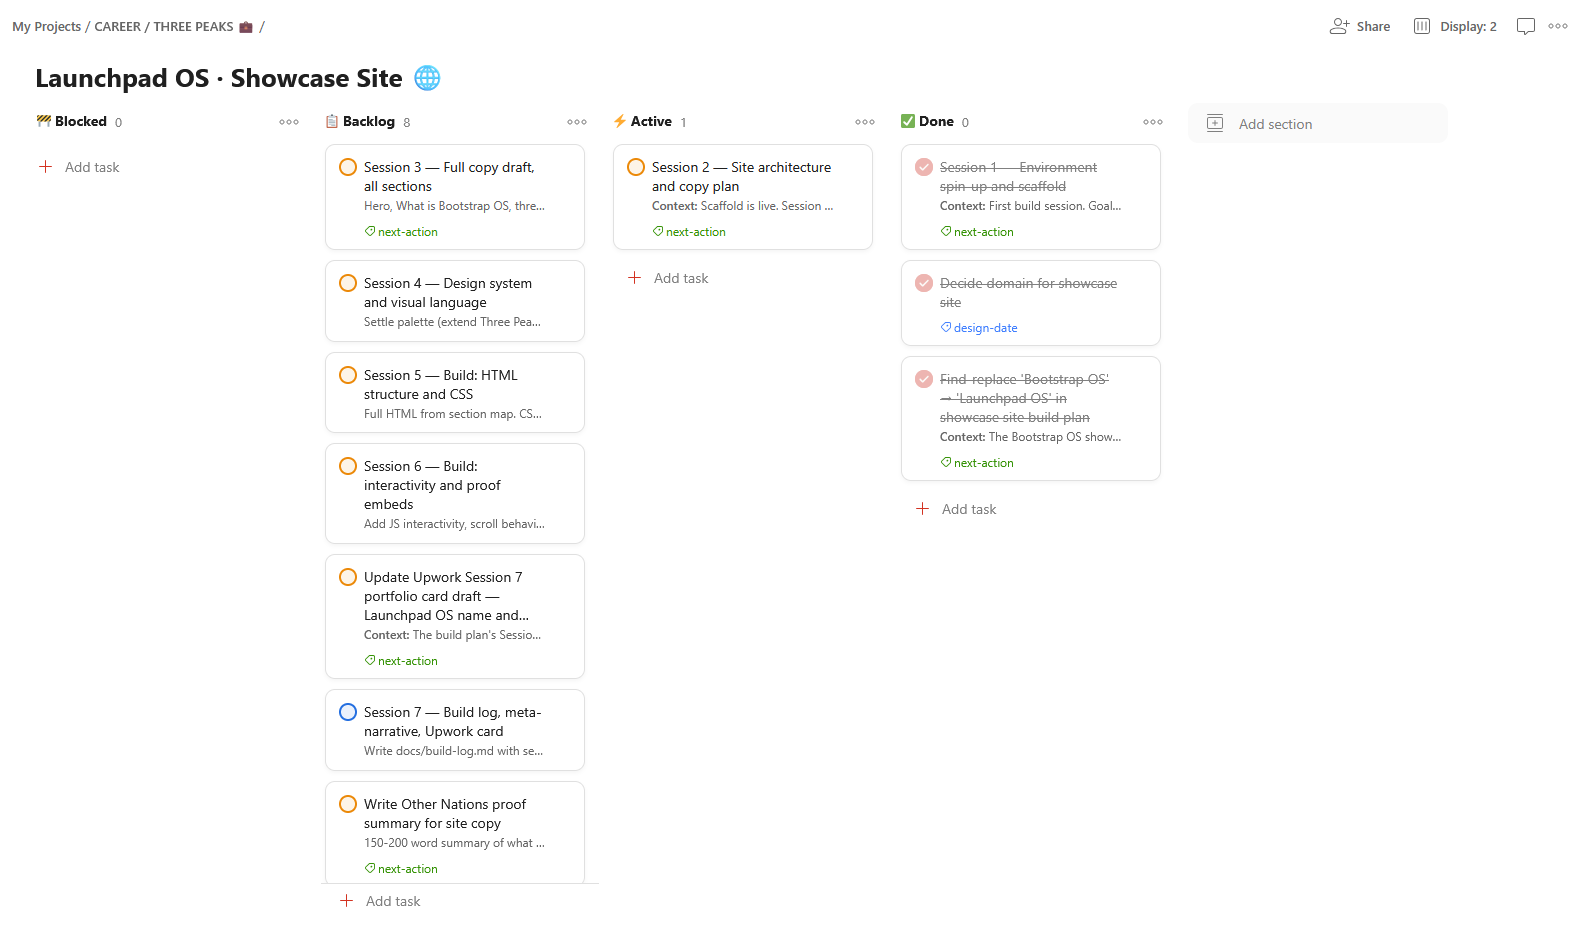Click the globe icon beside project title
This screenshot has width=1585, height=934.
point(427,78)
